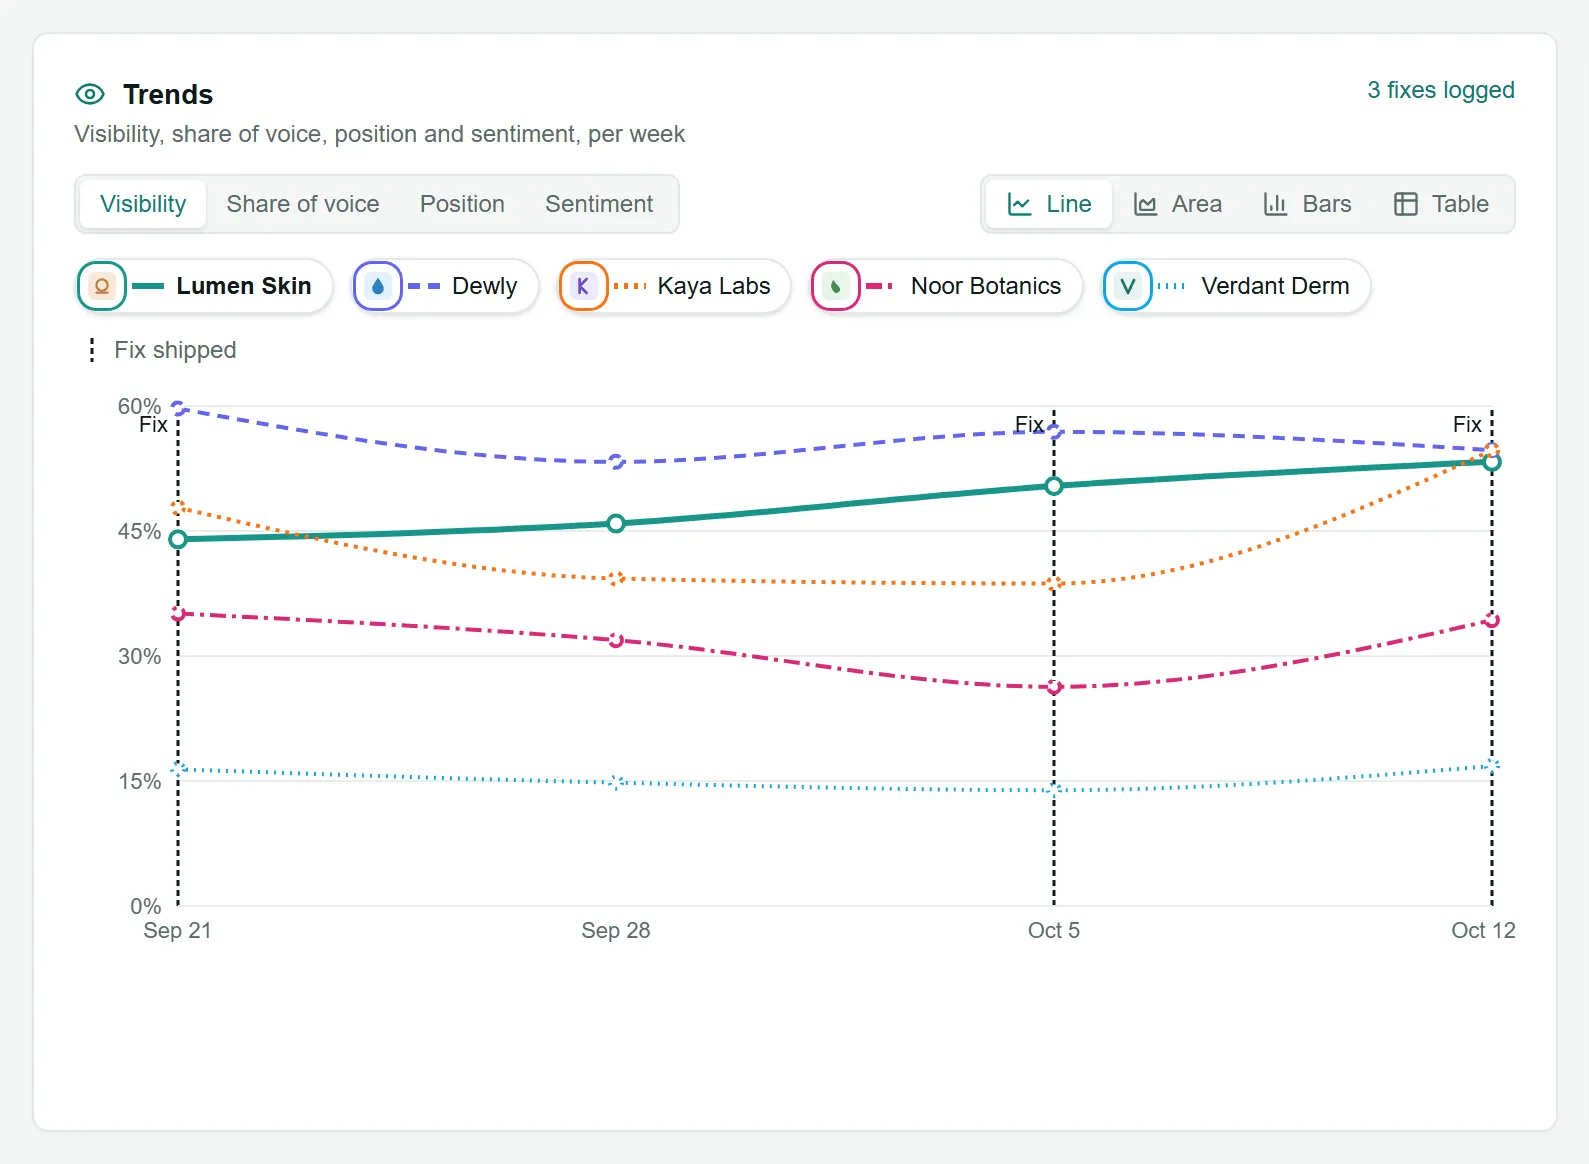Click the Sep 28 axis label

tap(616, 930)
